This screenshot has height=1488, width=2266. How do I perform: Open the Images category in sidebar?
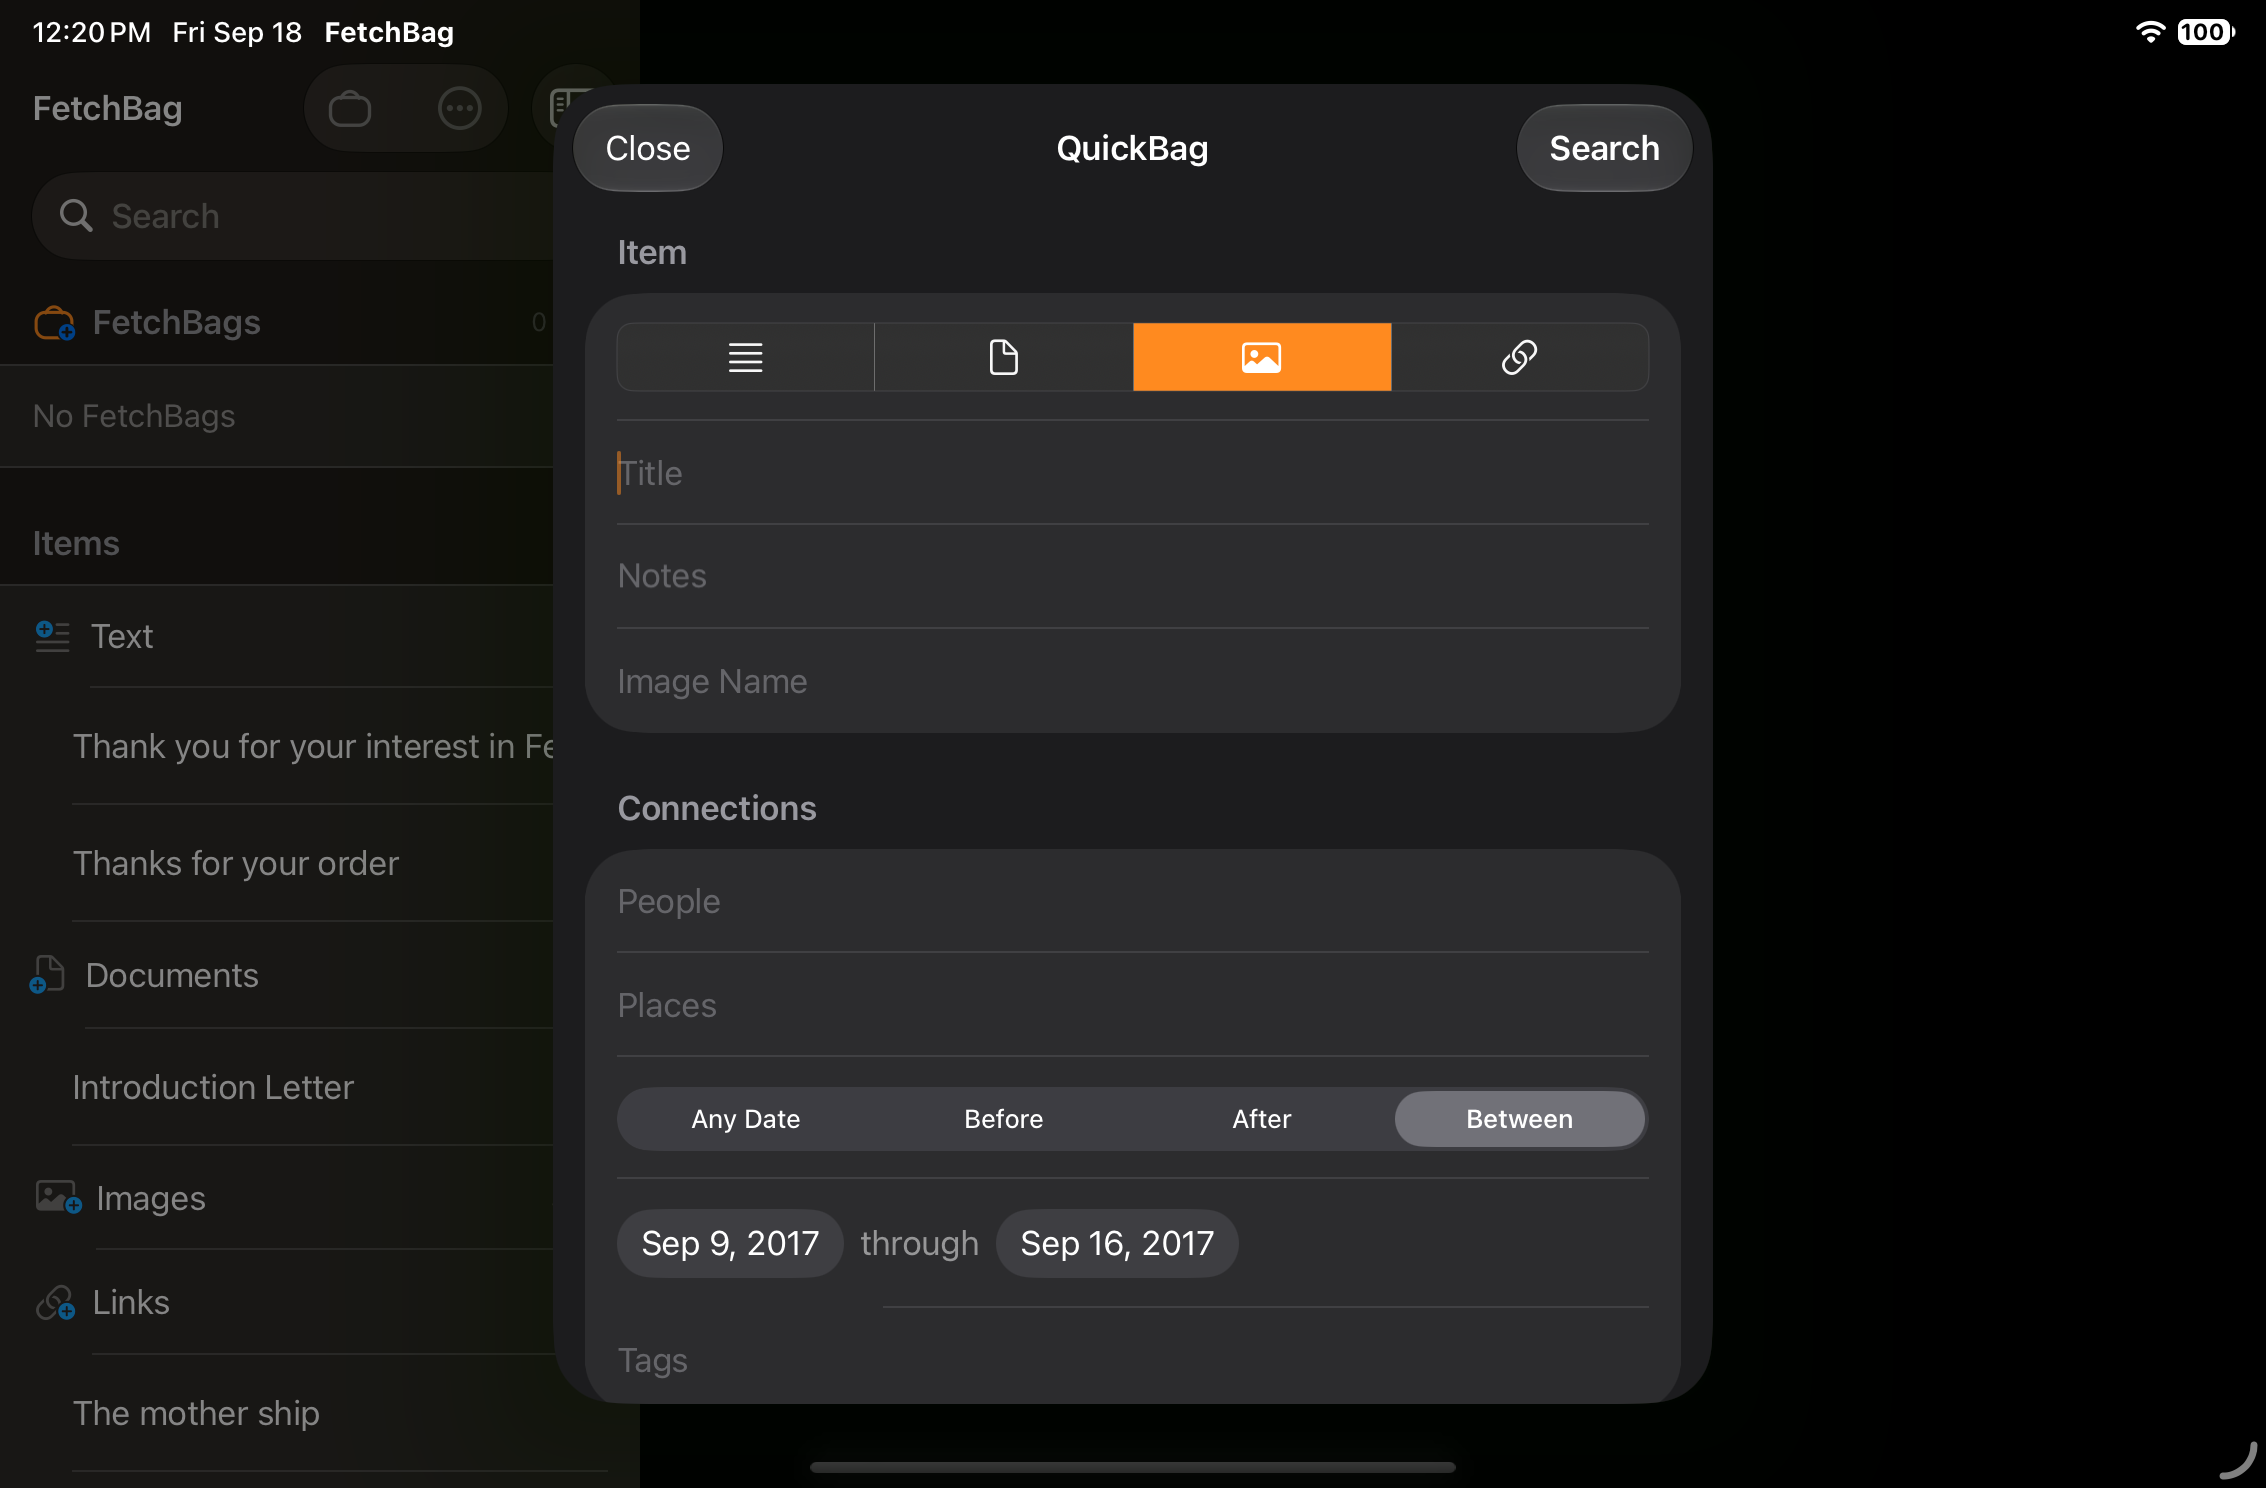click(277, 1198)
